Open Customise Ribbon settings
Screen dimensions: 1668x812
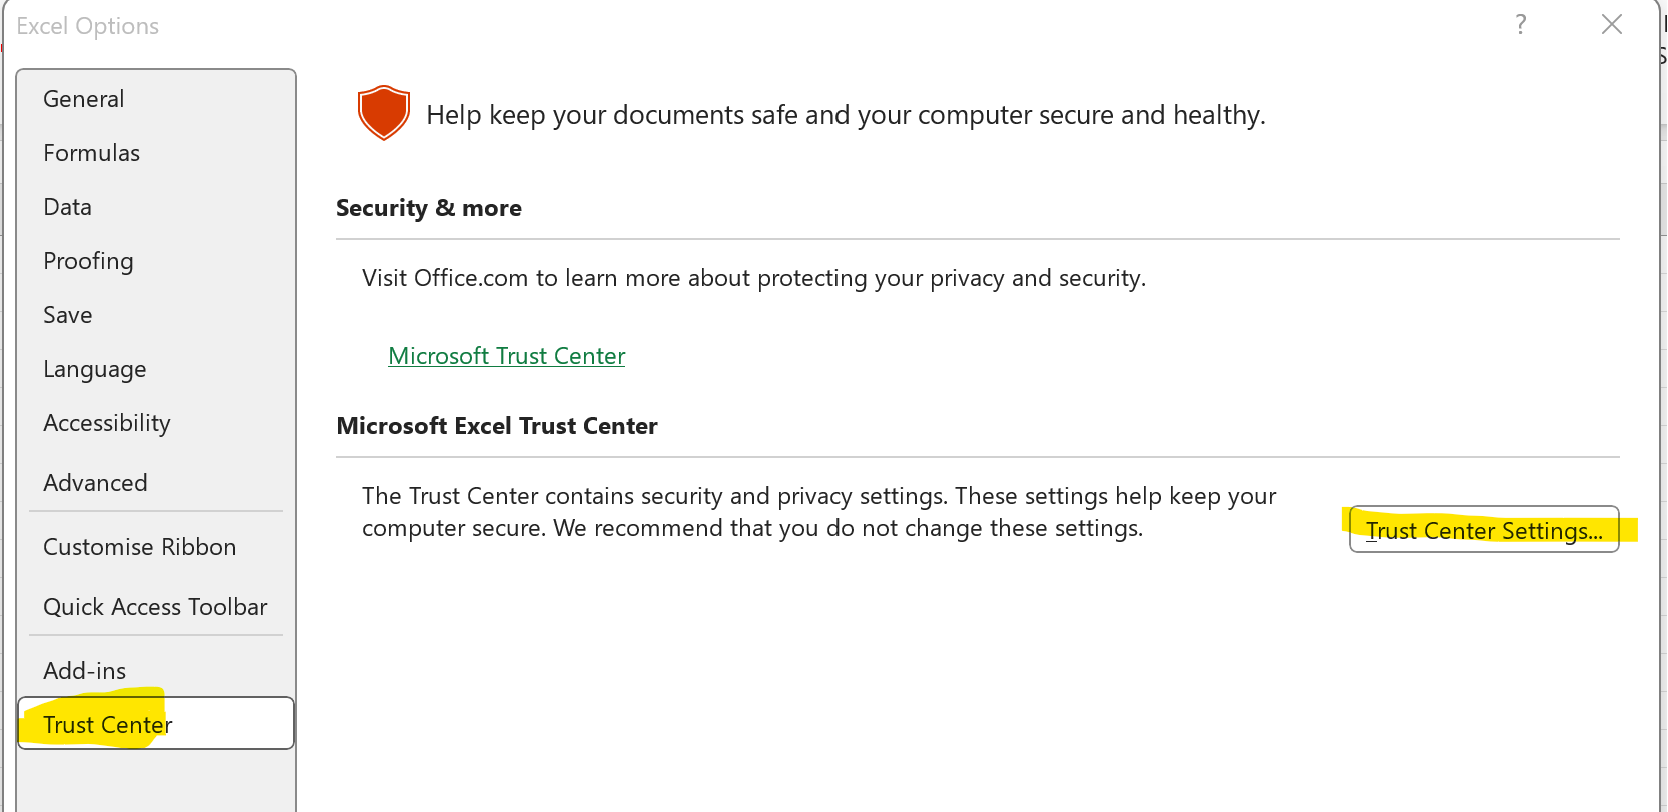click(140, 547)
